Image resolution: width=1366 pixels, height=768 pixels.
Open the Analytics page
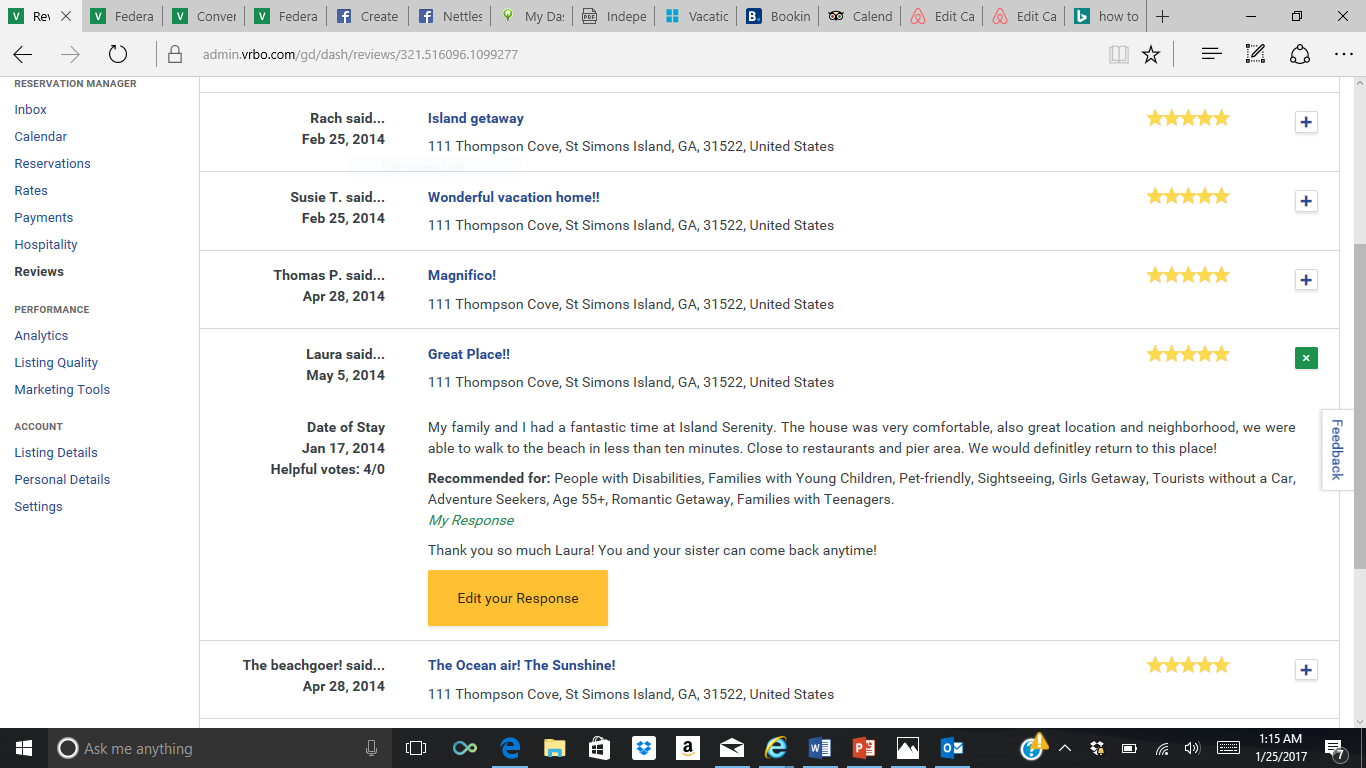click(41, 336)
